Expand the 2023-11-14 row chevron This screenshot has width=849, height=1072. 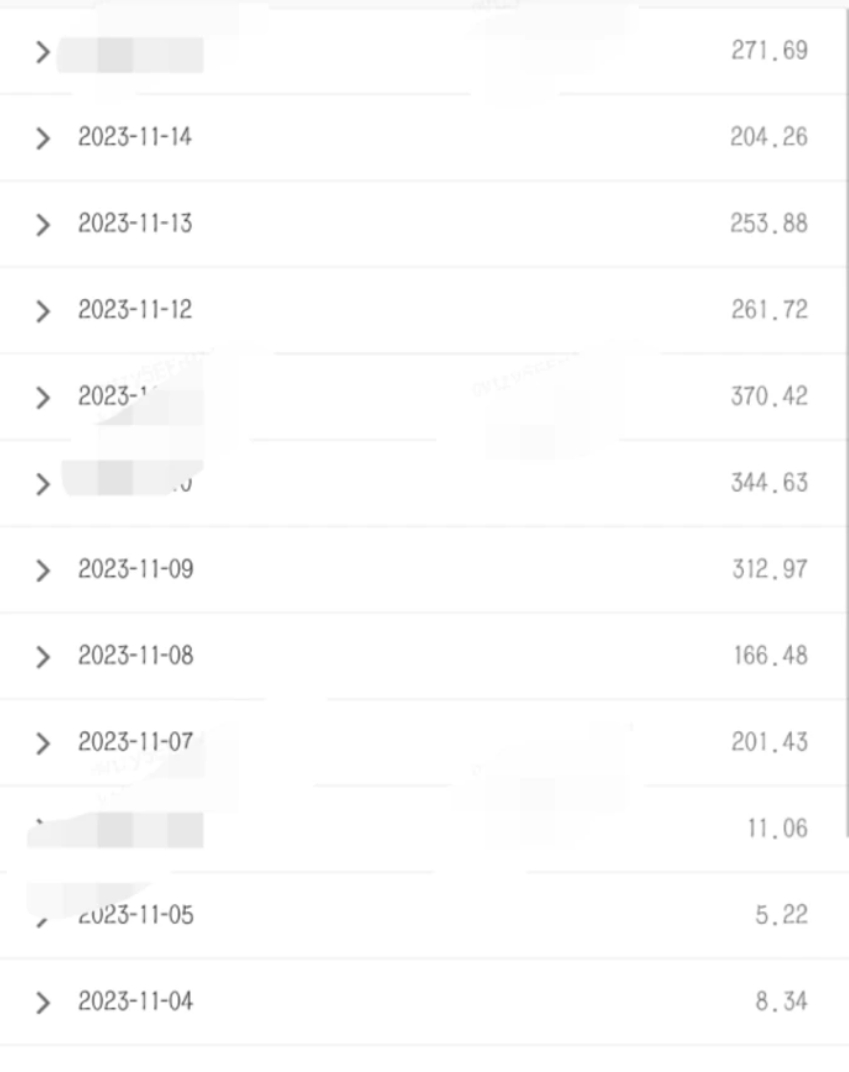coord(42,138)
